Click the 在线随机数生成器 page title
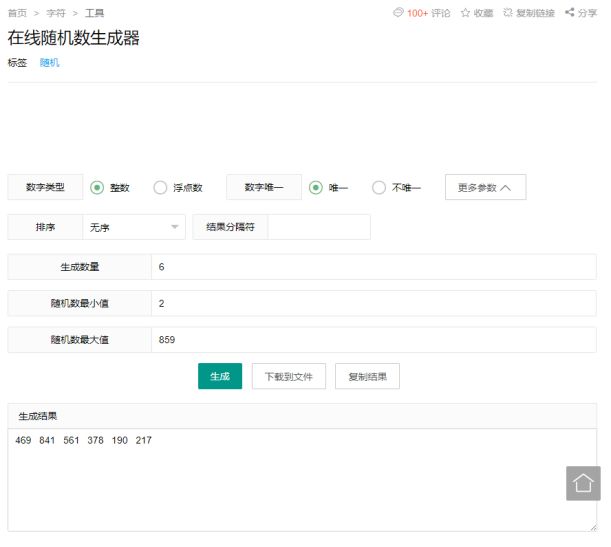Image resolution: width=611 pixels, height=547 pixels. point(74,38)
